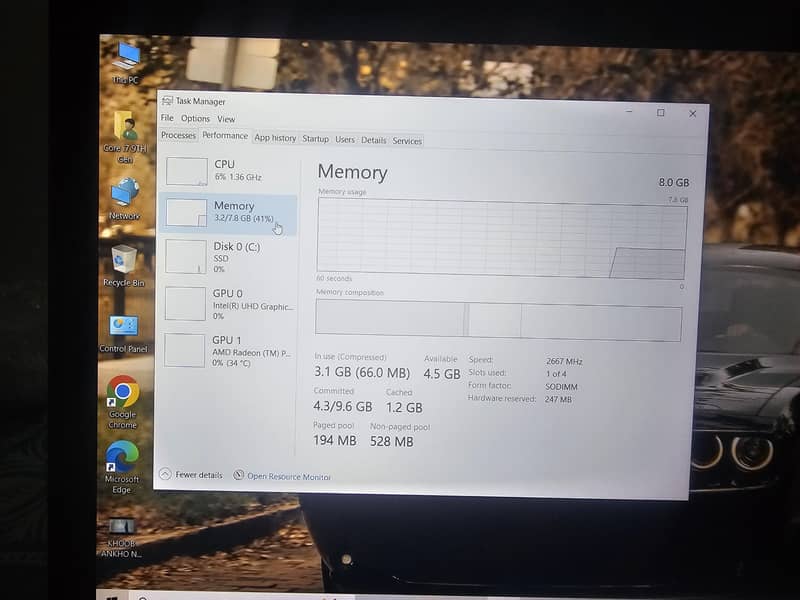Open the Core i7 9TH Gen folder
The width and height of the screenshot is (800, 600).
click(x=125, y=136)
